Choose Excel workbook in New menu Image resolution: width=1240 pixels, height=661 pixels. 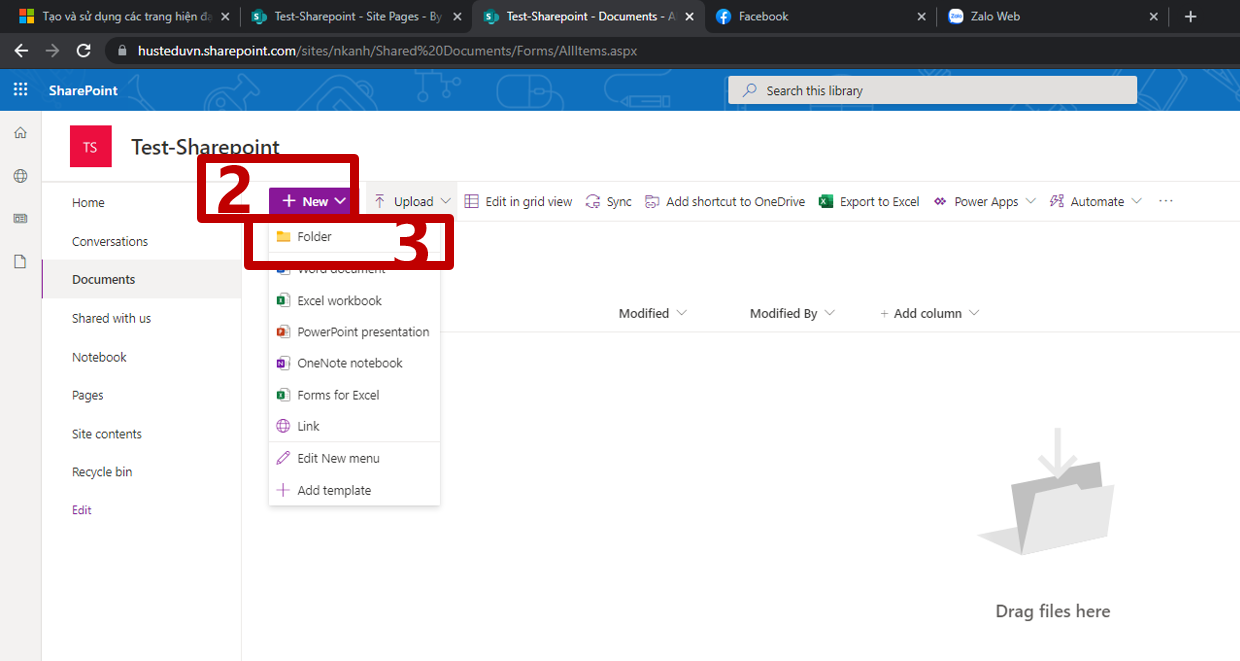point(339,301)
